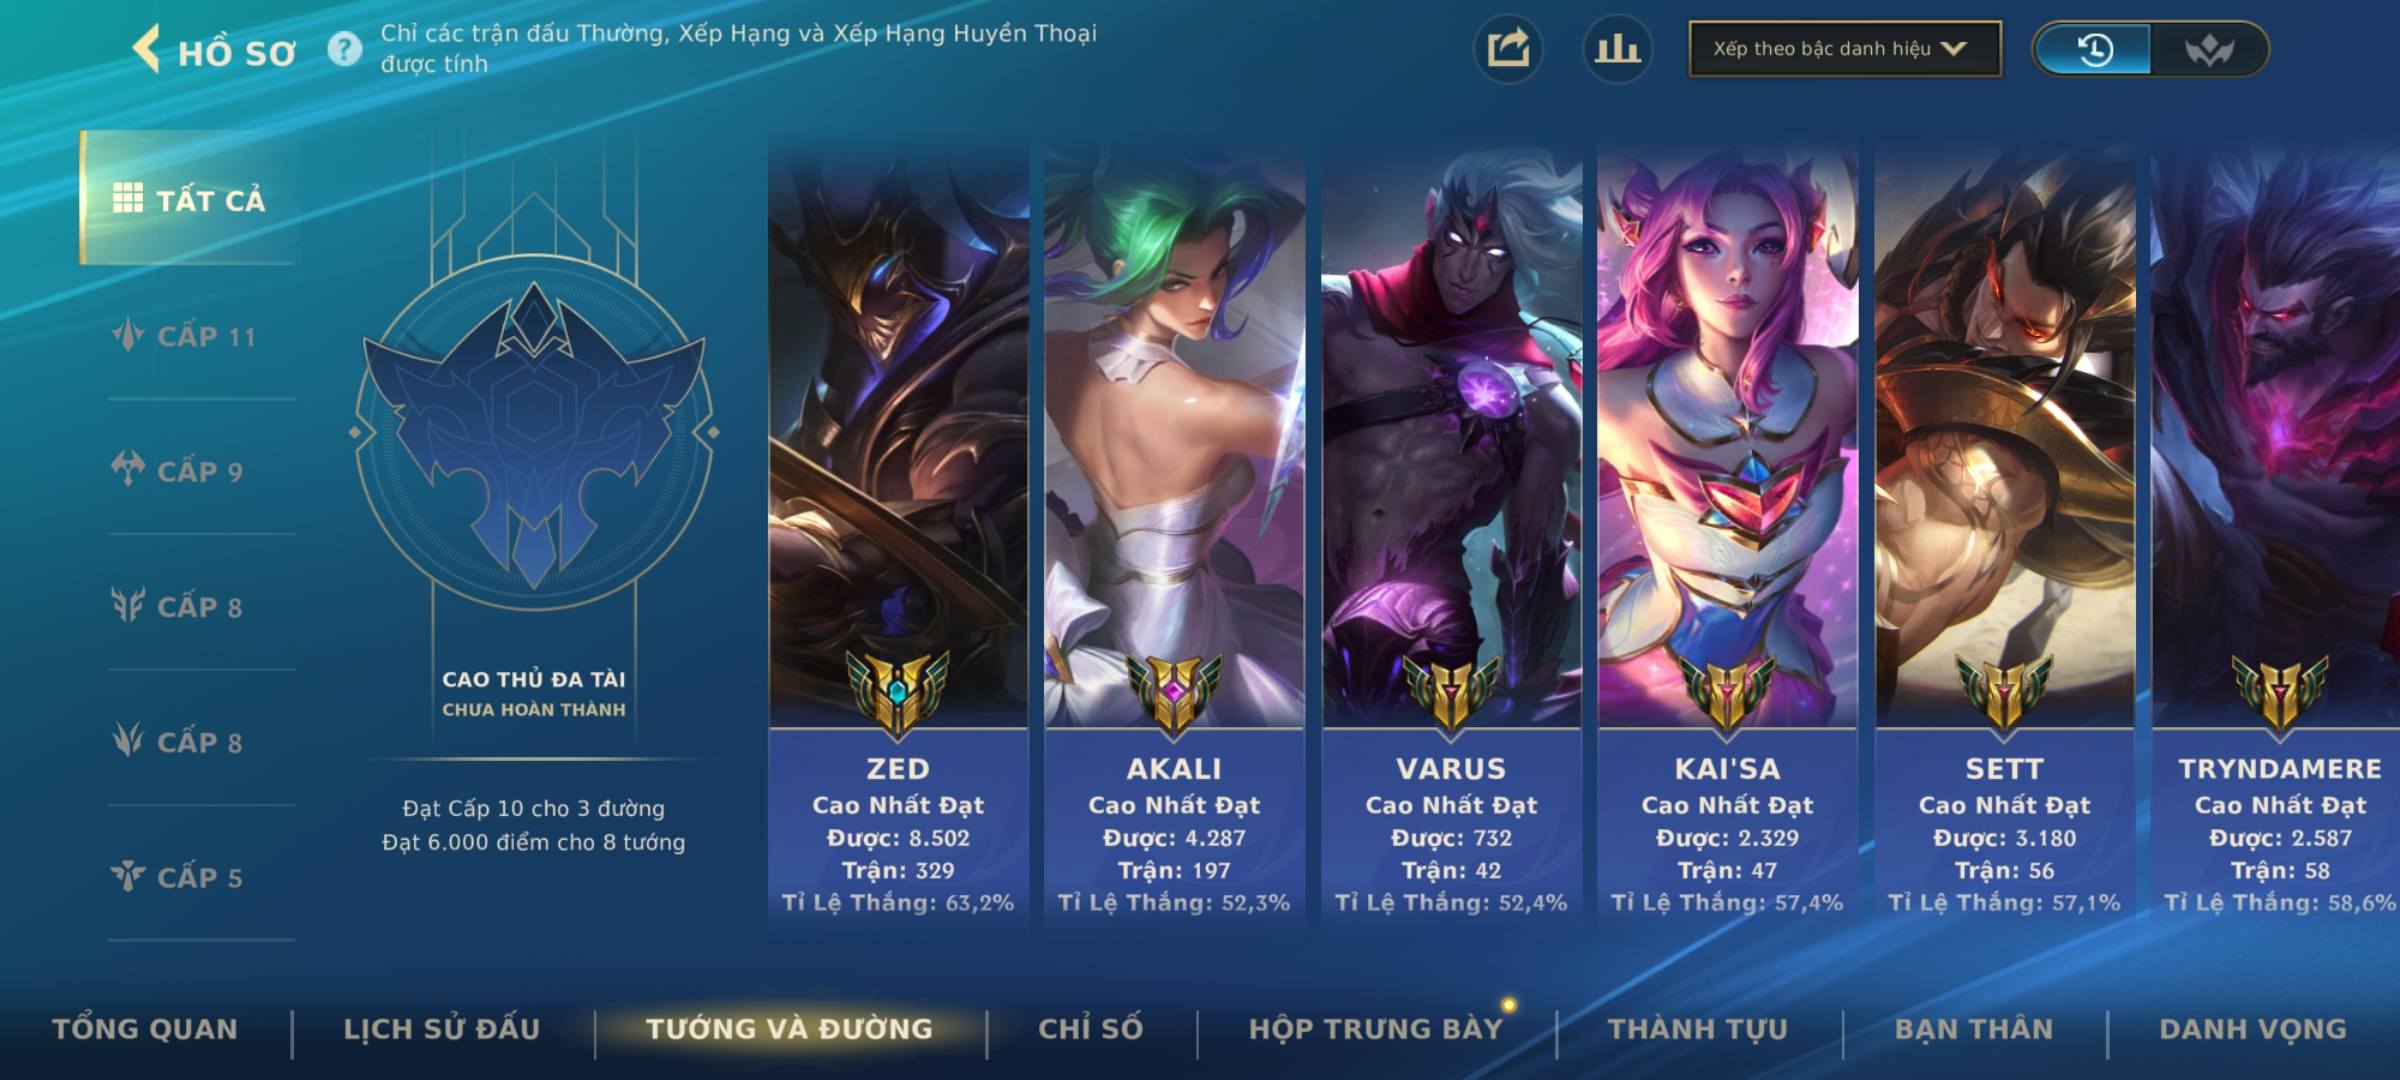Click the Cao Thủ Đa Tài emblem
Image resolution: width=2400 pixels, height=1080 pixels.
point(533,432)
